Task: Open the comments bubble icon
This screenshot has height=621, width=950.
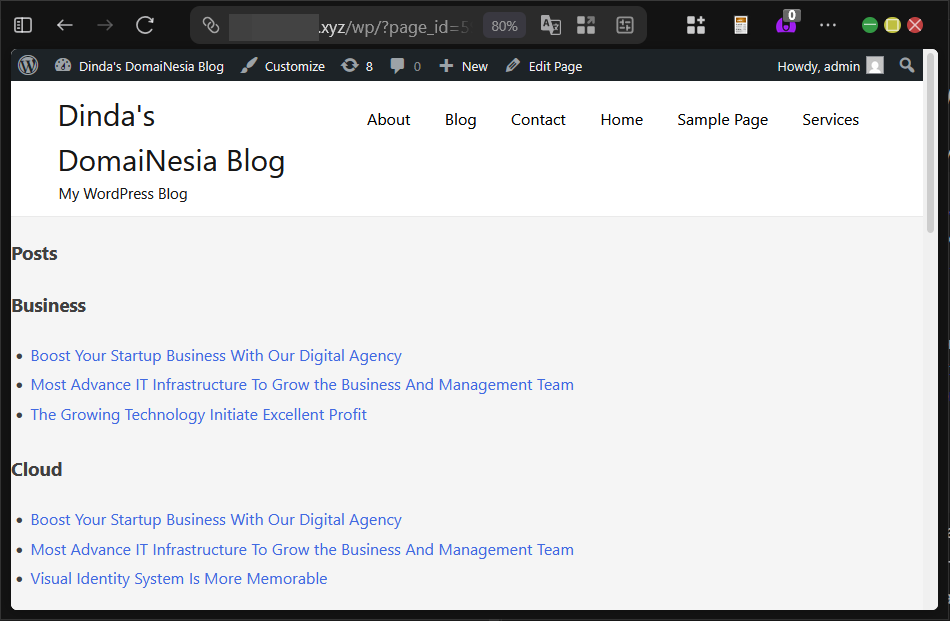Action: pyautogui.click(x=404, y=65)
